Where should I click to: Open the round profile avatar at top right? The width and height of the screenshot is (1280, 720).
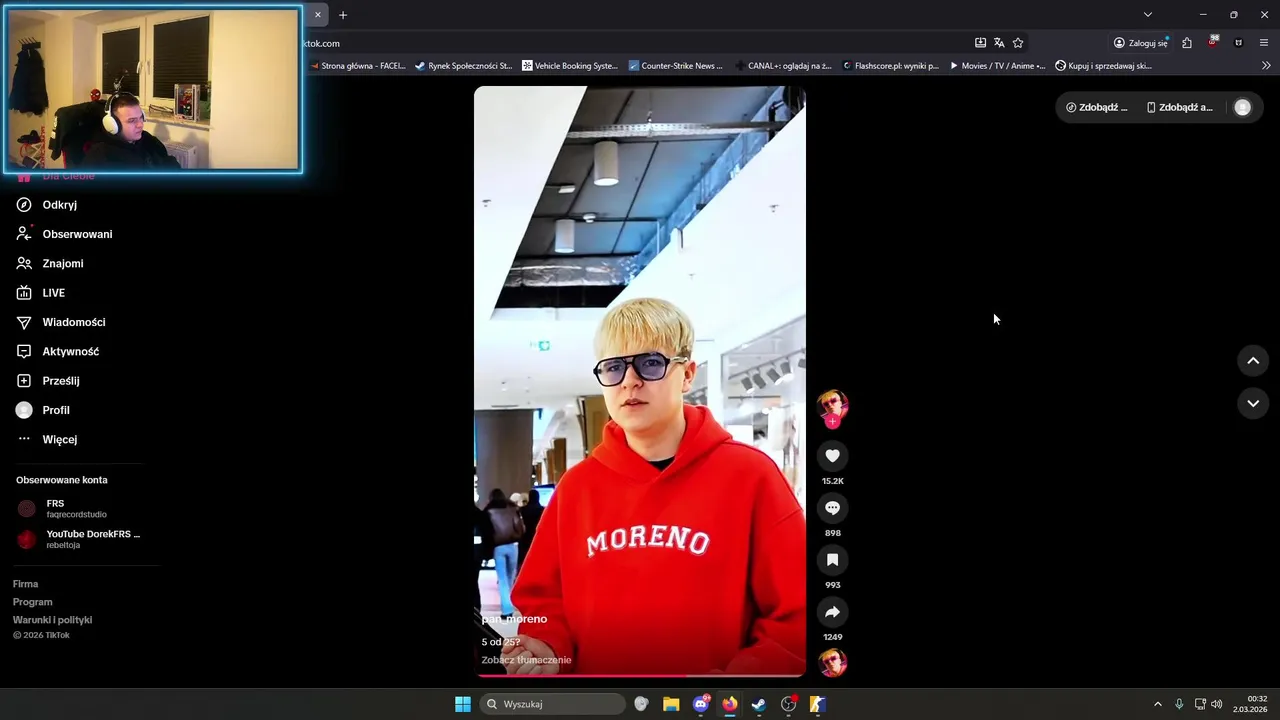1242,107
